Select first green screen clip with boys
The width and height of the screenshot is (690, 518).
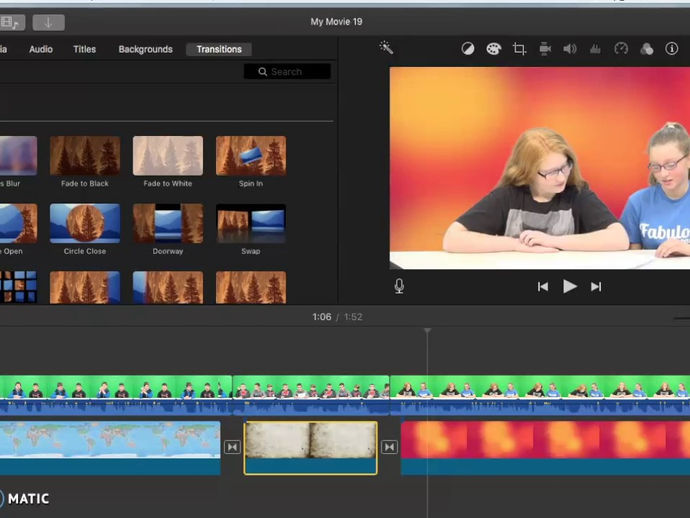coord(116,395)
